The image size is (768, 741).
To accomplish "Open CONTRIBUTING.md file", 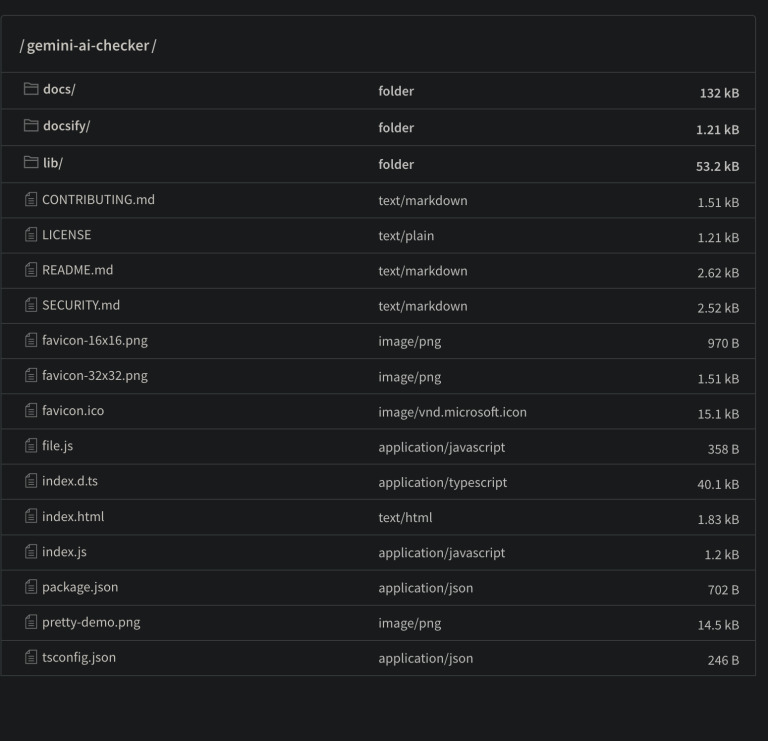I will coord(98,200).
